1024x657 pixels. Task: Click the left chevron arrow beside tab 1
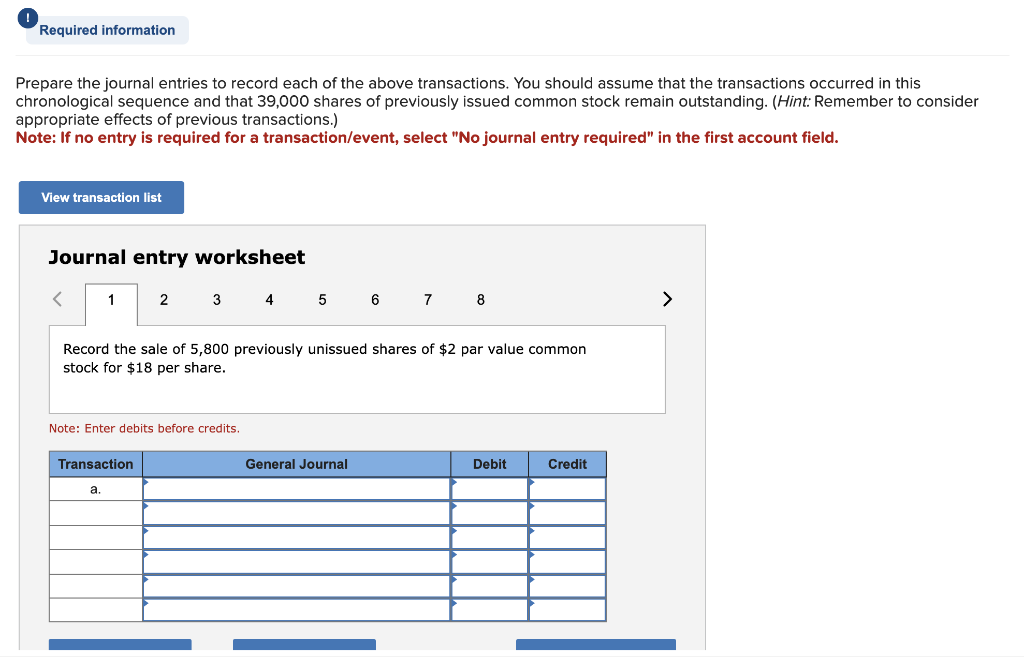coord(56,298)
